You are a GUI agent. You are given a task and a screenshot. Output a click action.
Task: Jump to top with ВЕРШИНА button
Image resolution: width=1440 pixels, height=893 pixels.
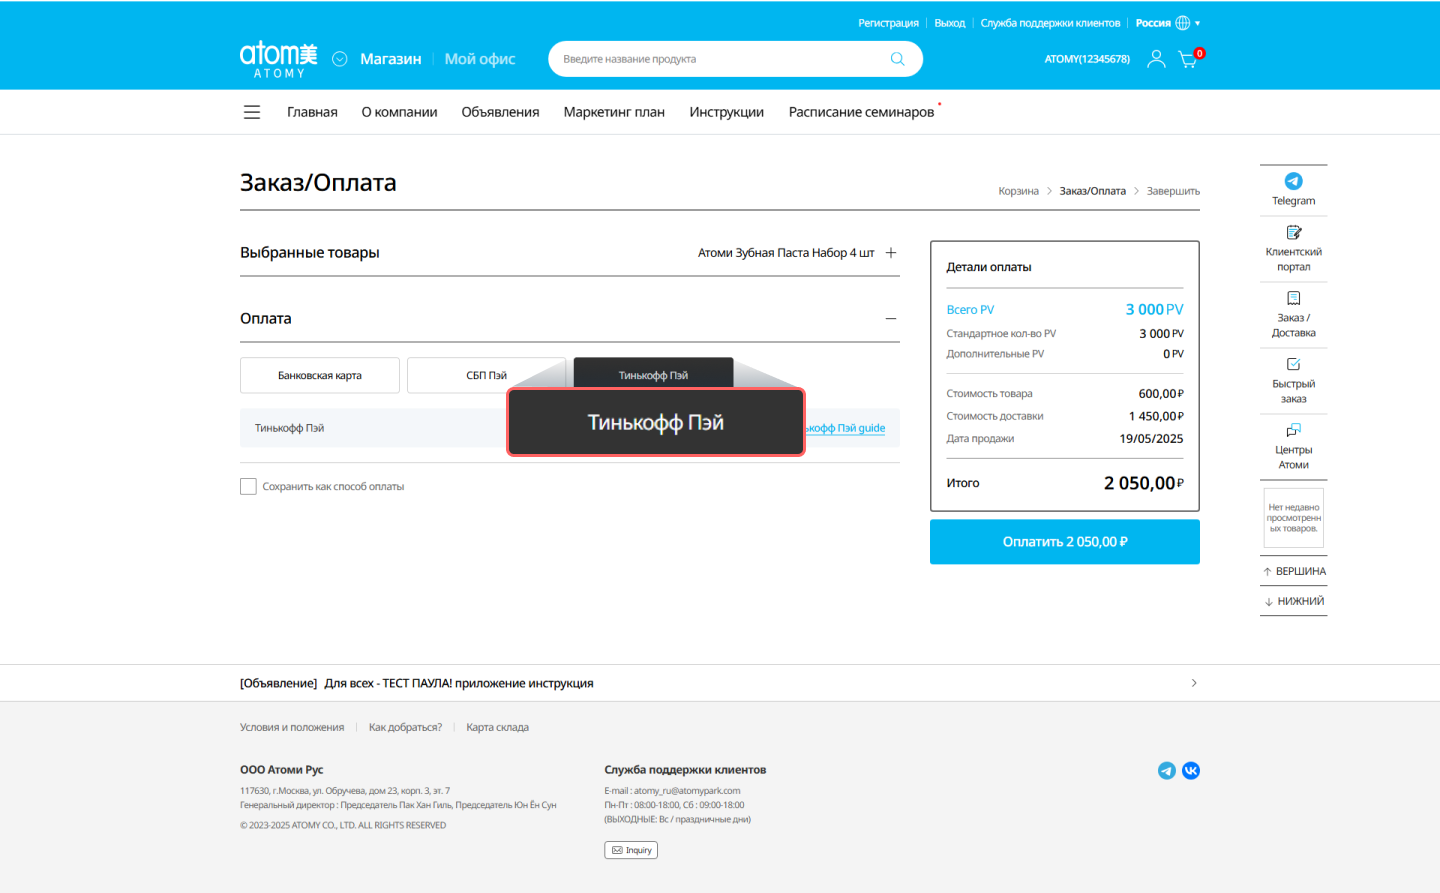pos(1294,571)
